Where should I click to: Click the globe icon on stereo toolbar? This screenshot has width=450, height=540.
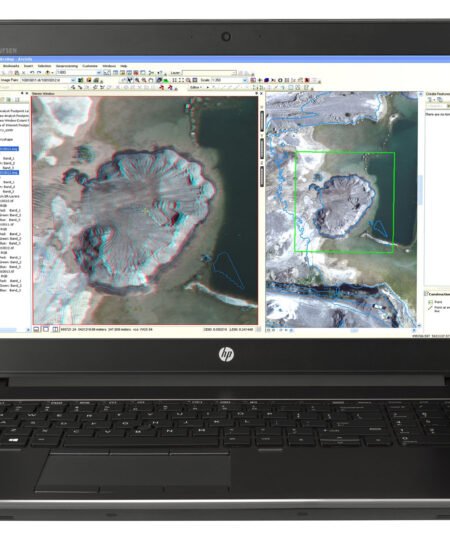point(159,80)
